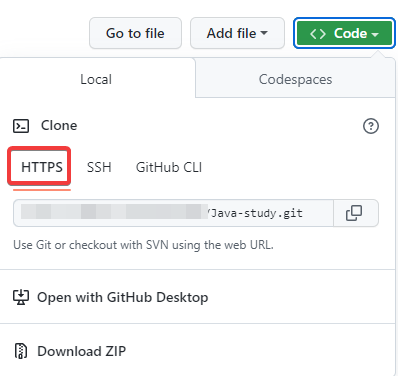Click the GitHub Desktop download icon
This screenshot has width=398, height=376.
pyautogui.click(x=21, y=297)
